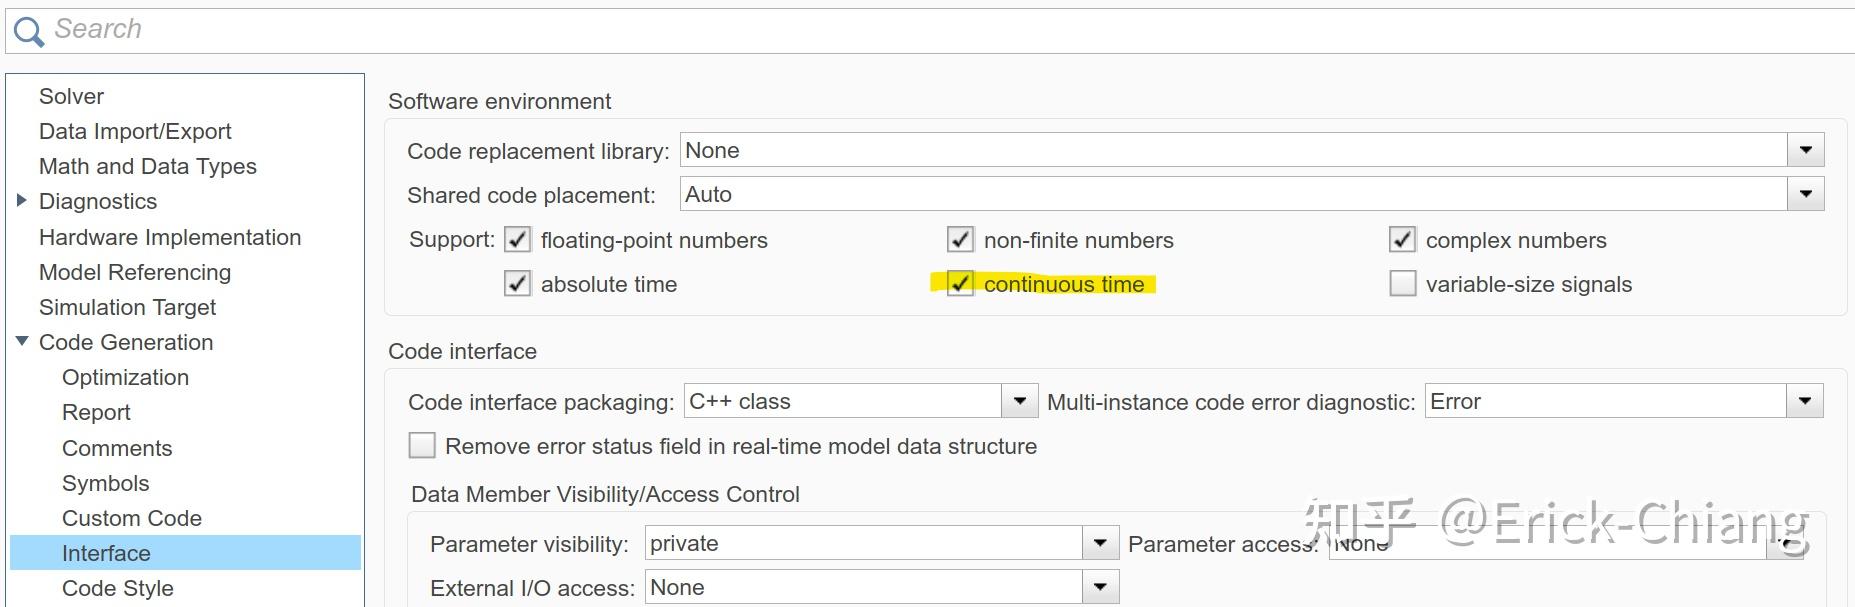Click the search magnifier icon

pyautogui.click(x=28, y=31)
